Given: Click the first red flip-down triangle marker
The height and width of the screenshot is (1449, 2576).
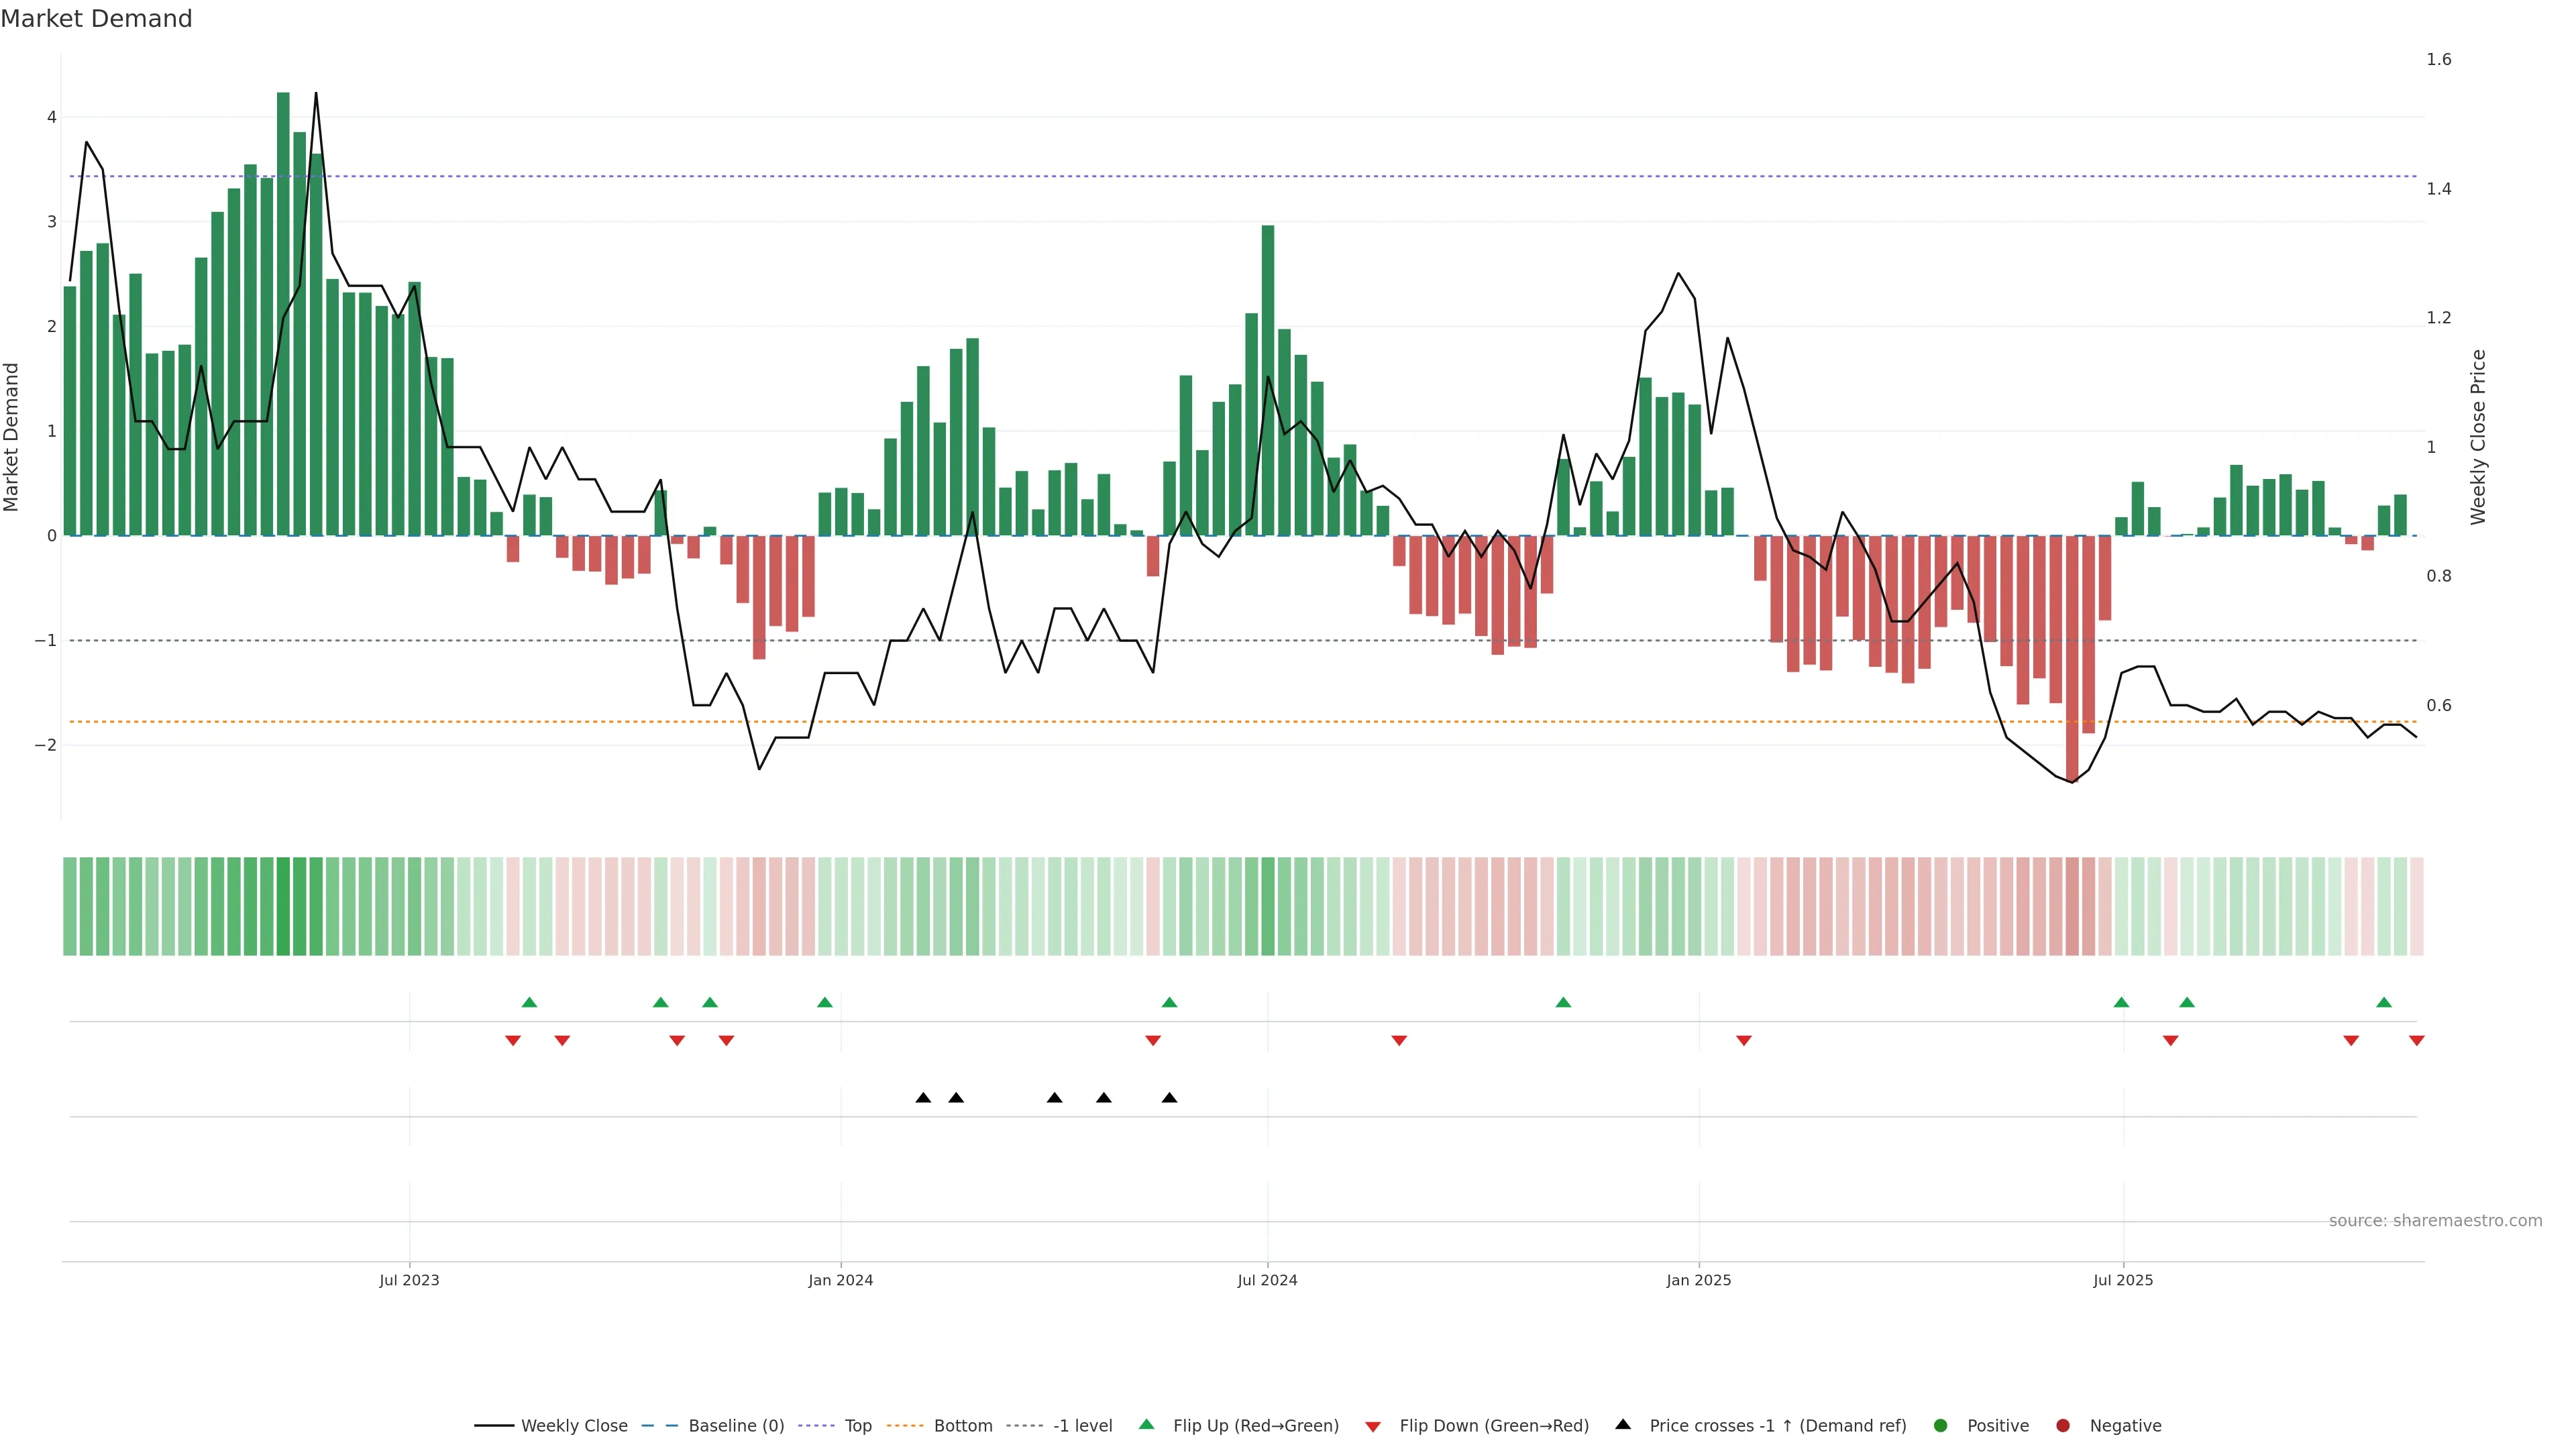Looking at the screenshot, I should (513, 1041).
